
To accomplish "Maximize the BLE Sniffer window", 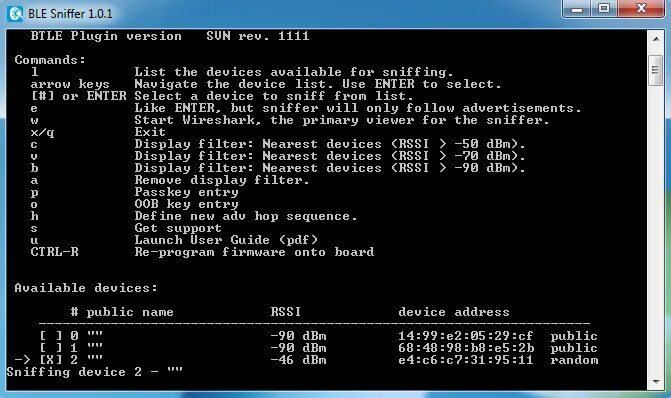I will point(604,9).
